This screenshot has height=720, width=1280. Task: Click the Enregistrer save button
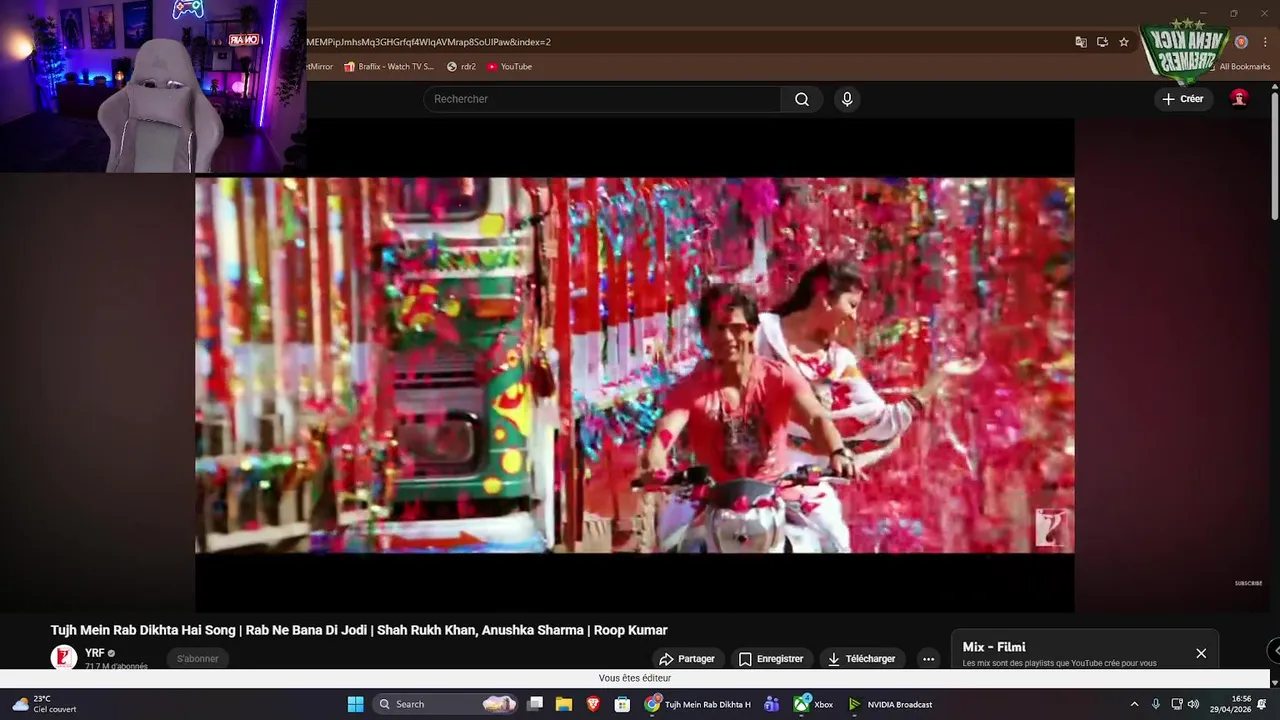tap(771, 659)
